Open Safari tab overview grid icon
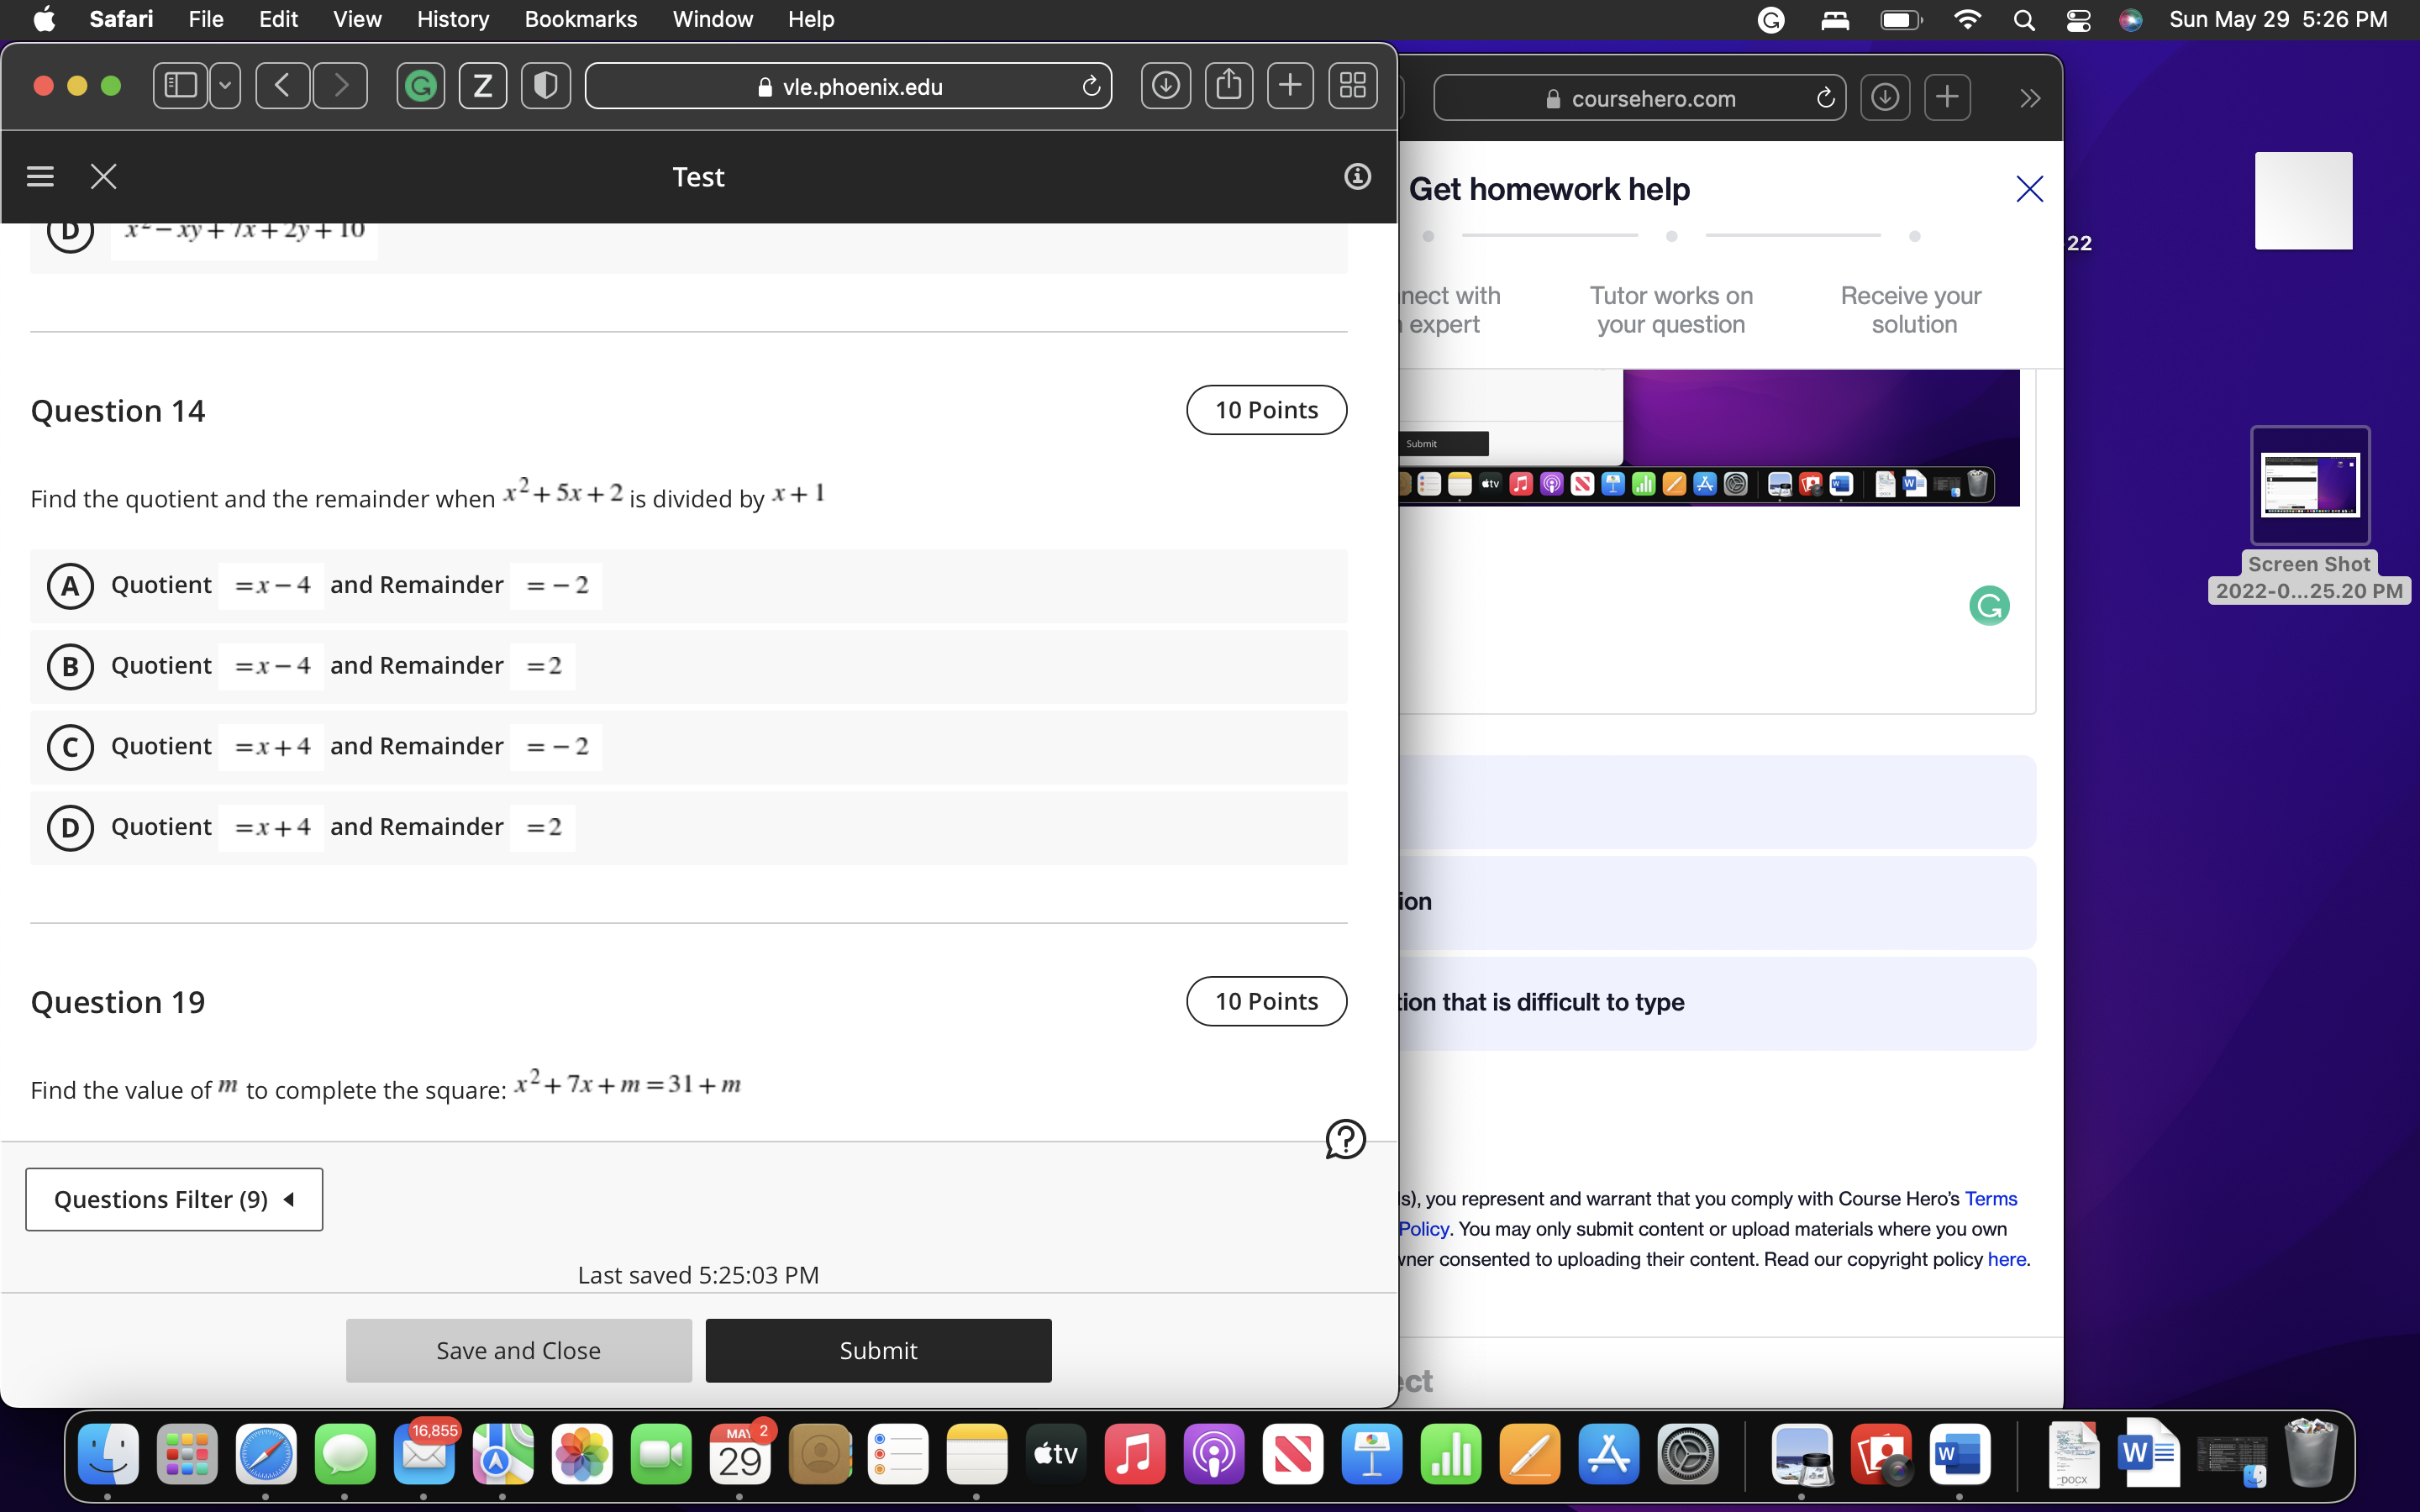This screenshot has height=1512, width=2420. [1352, 86]
